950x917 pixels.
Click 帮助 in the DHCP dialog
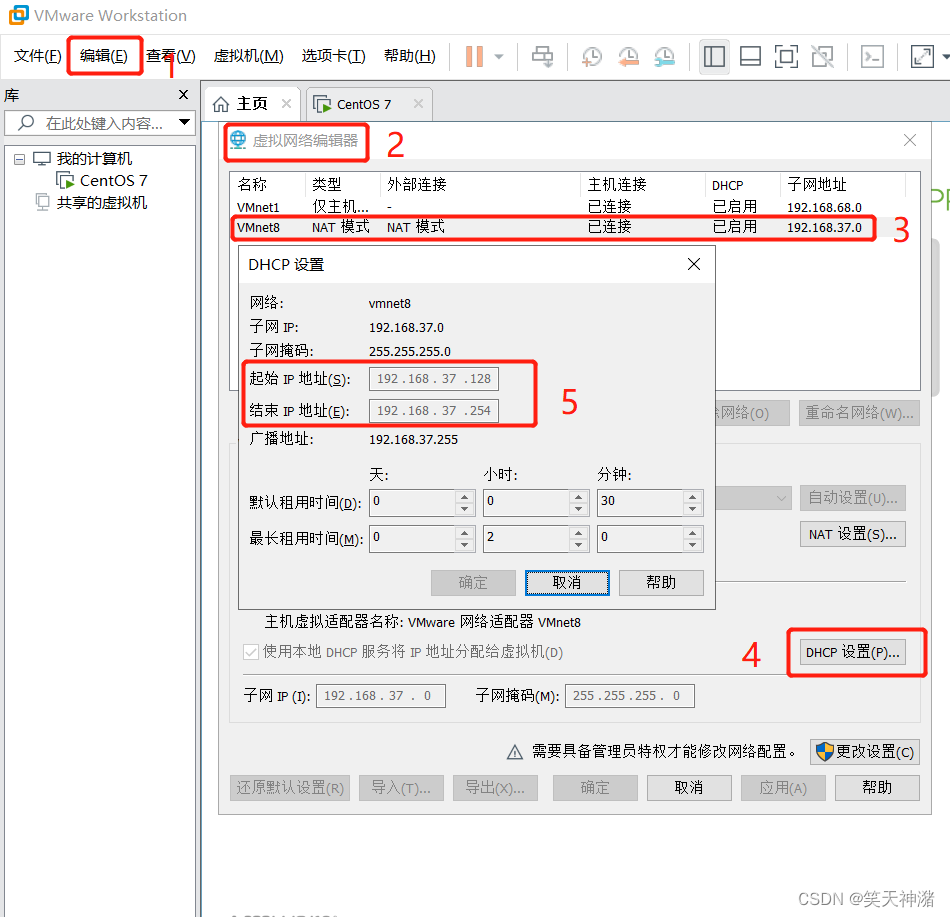tap(661, 583)
